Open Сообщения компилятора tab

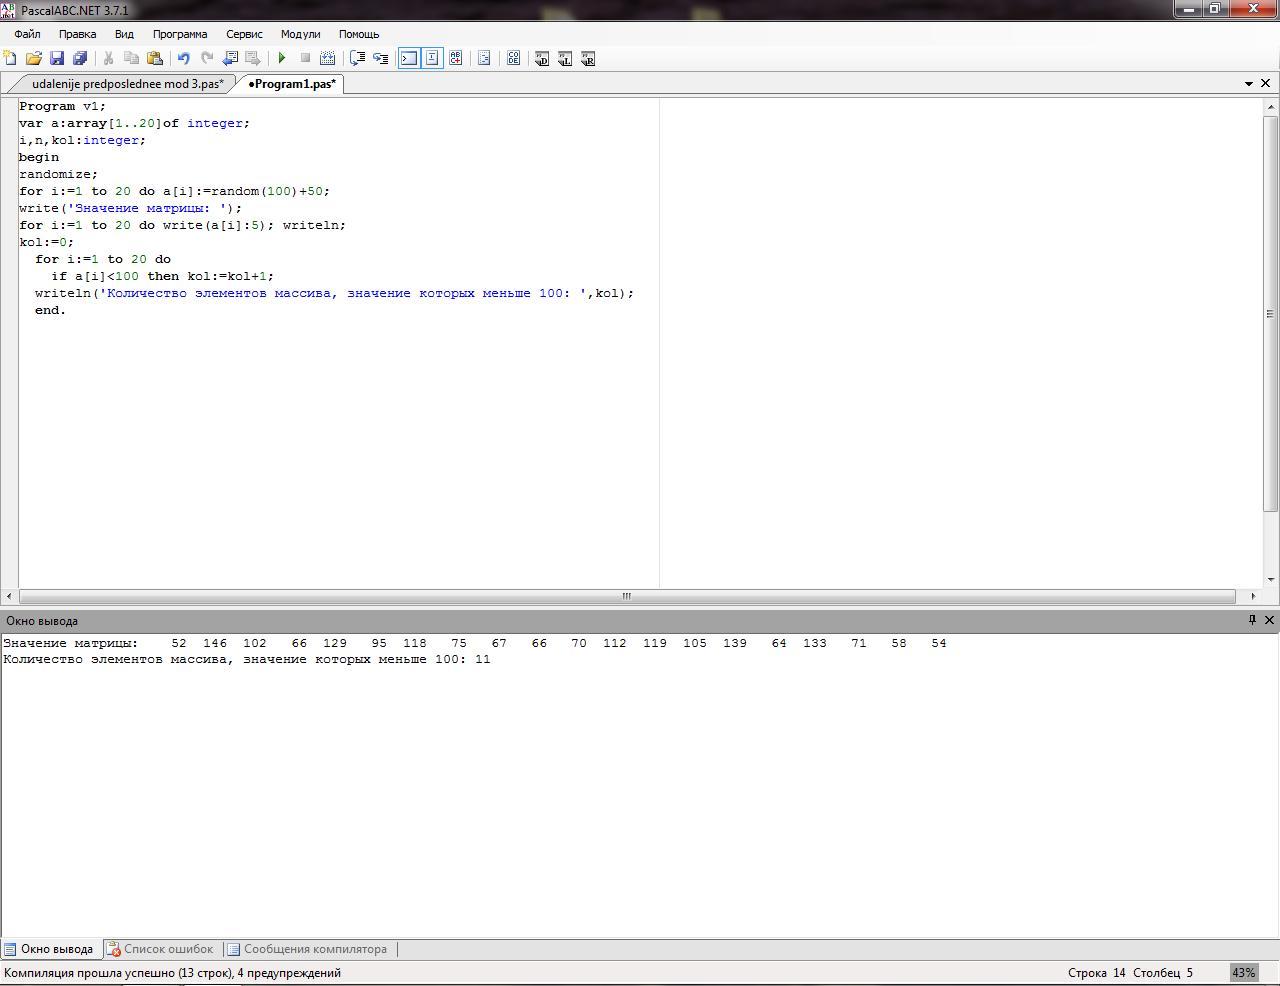pyautogui.click(x=307, y=949)
